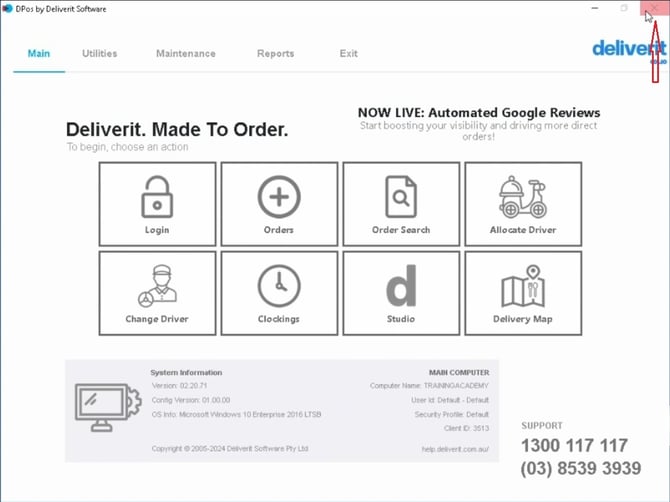
Task: Open the Orders plus-circle tile
Action: (279, 204)
